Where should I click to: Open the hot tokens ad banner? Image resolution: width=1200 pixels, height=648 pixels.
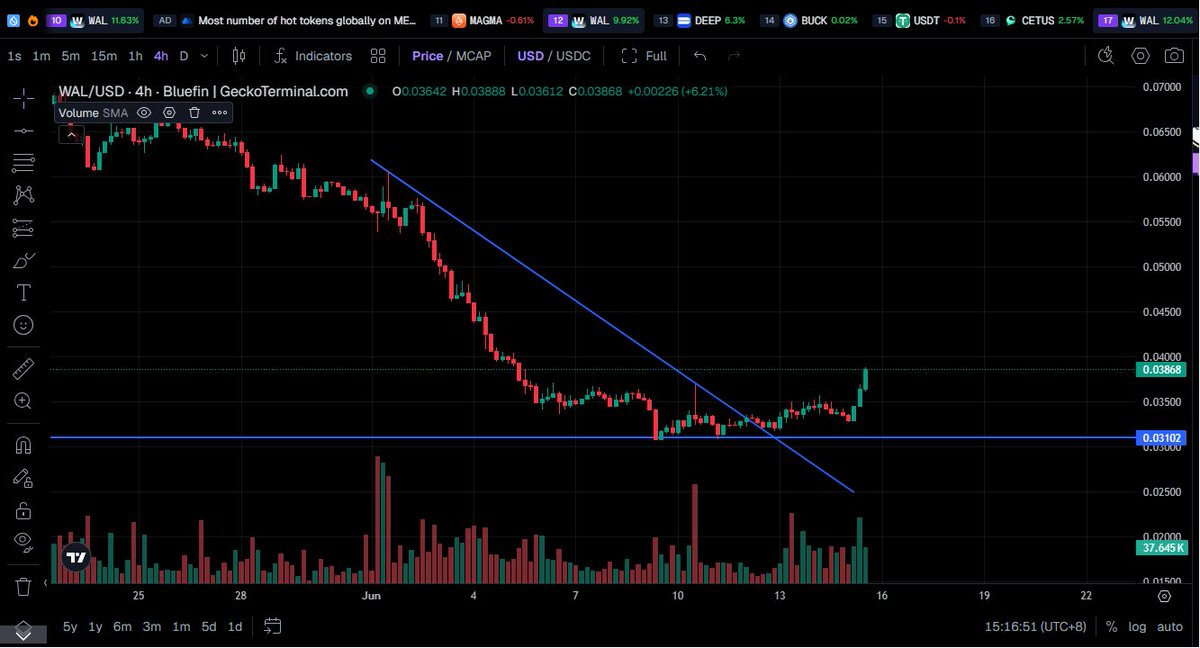click(287, 20)
